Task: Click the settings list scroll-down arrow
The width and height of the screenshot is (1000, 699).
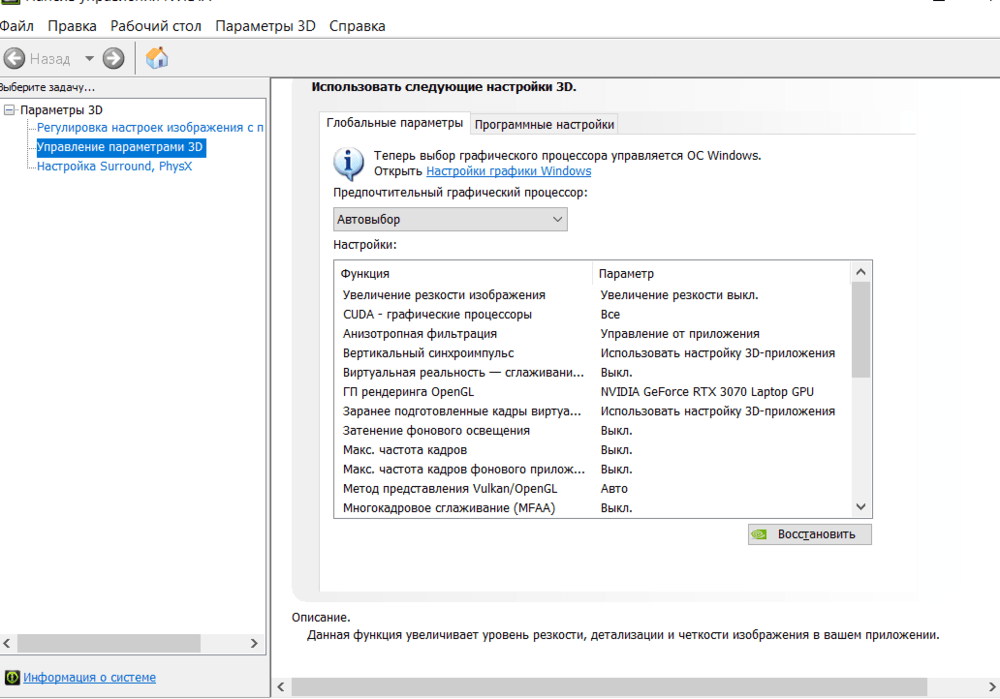Action: (861, 507)
